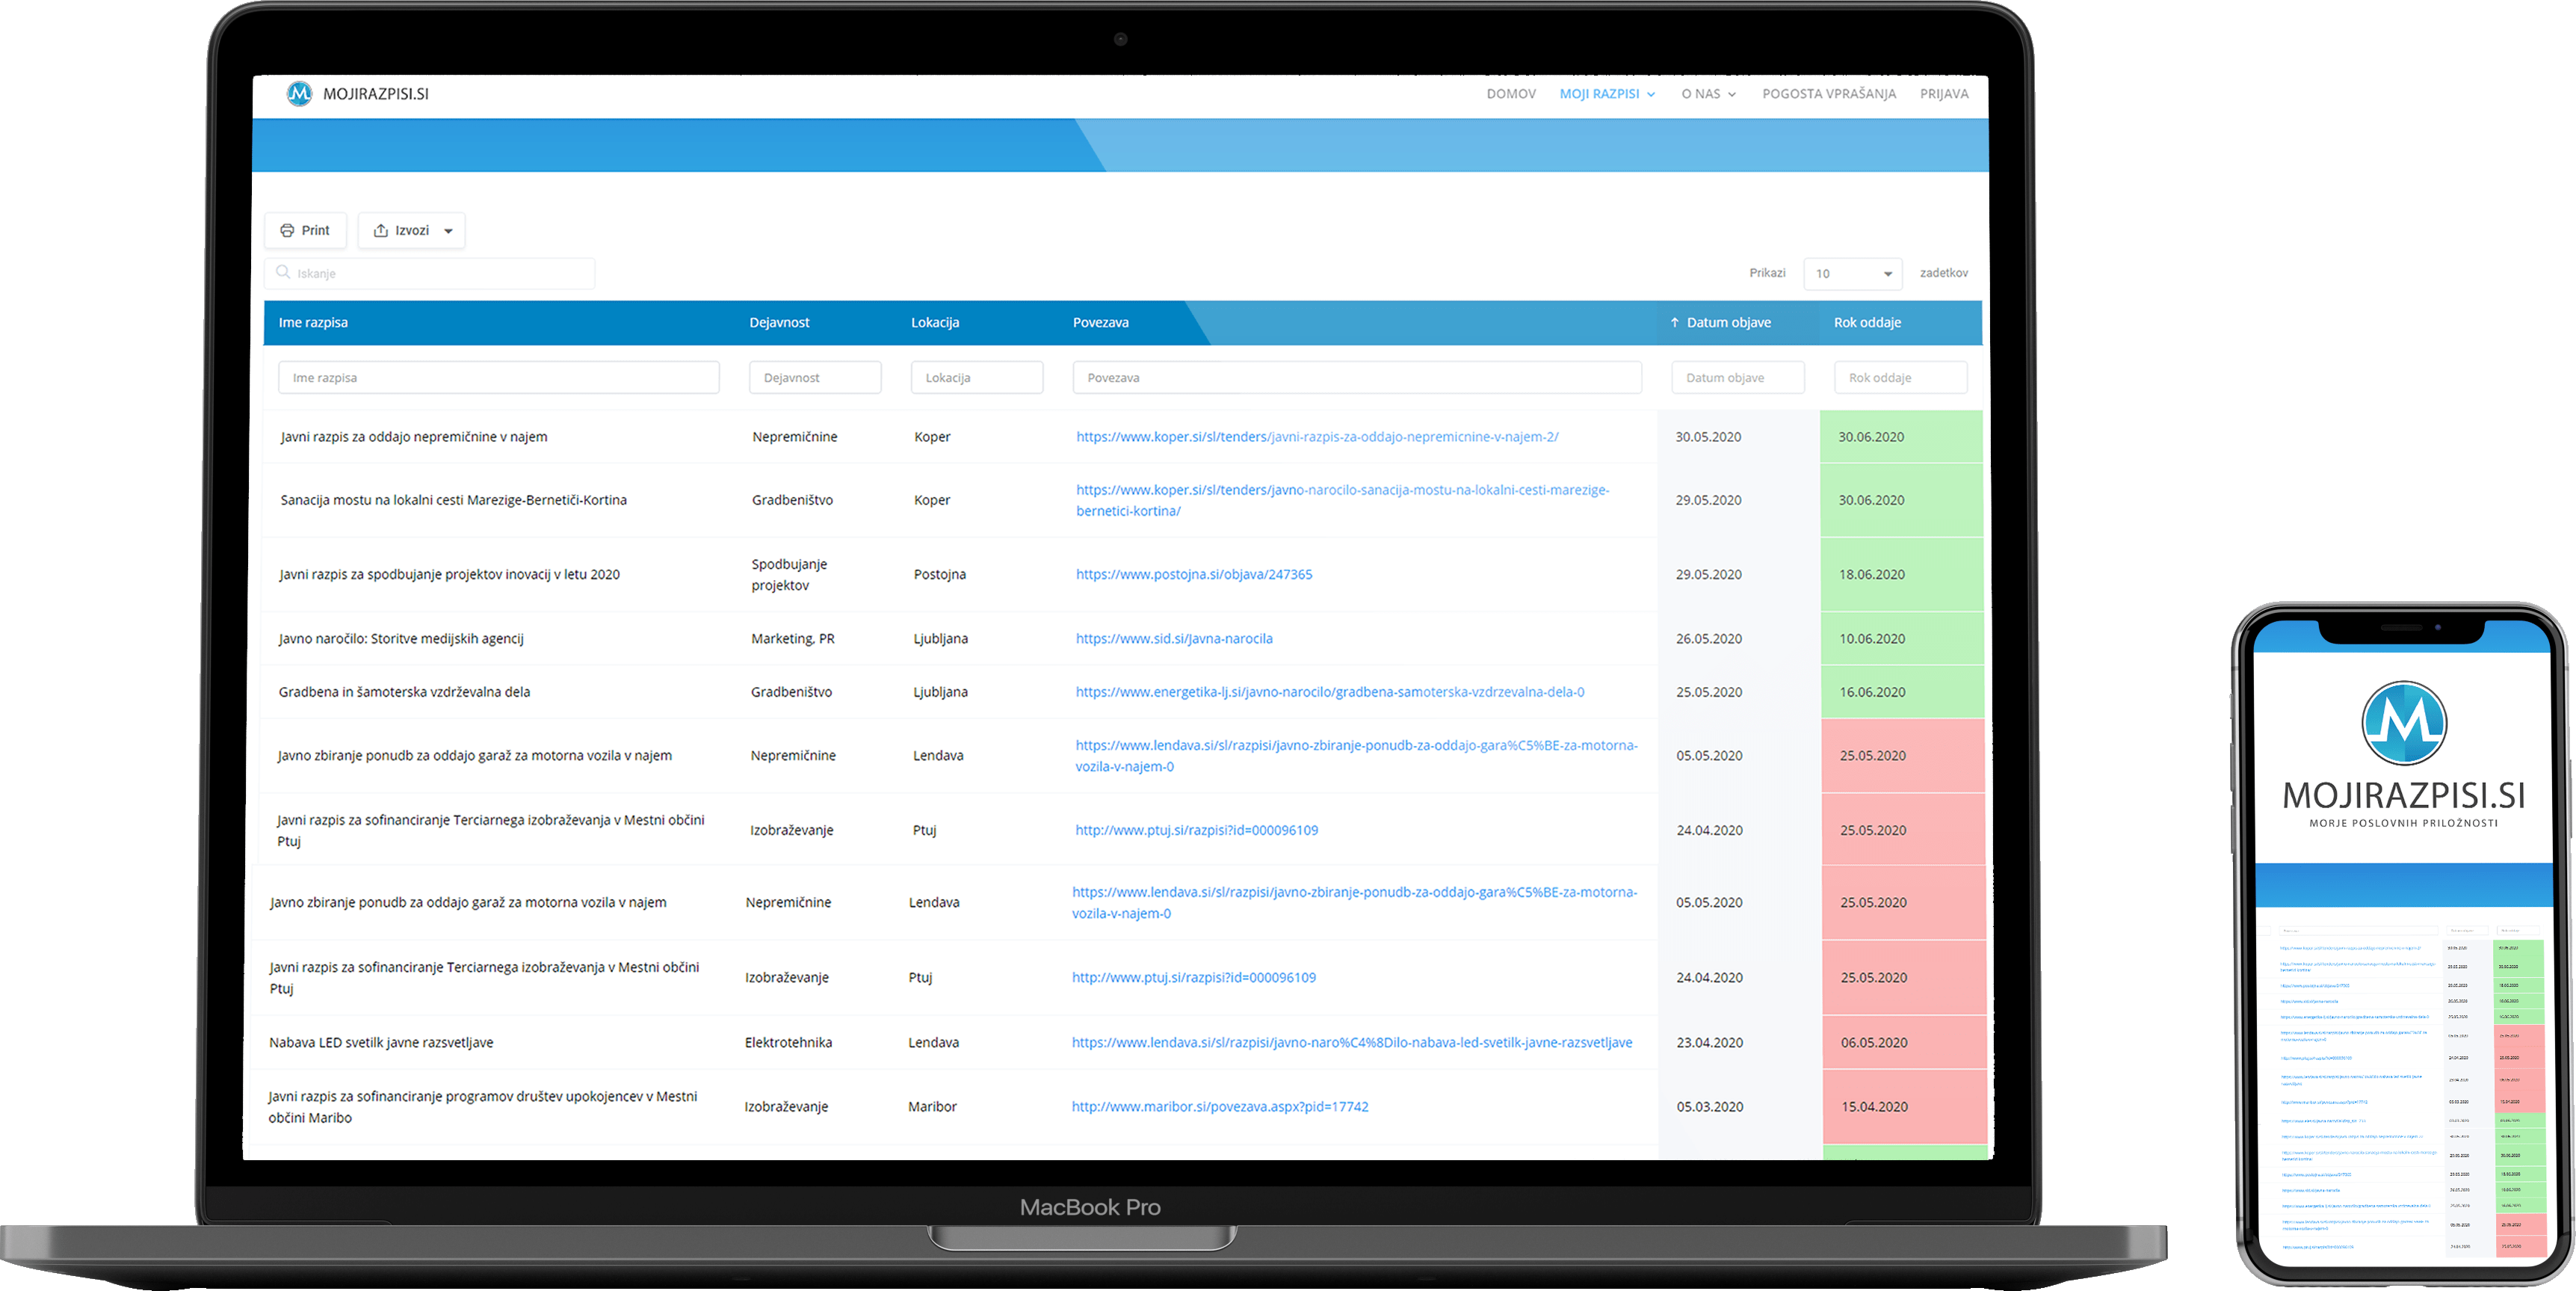Click the export icon on Izvozi
2576x1291 pixels.
click(x=380, y=230)
